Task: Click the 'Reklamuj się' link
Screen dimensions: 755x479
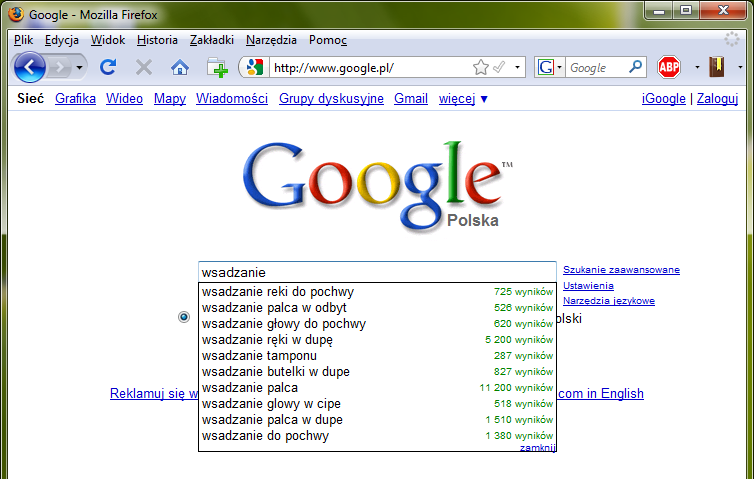Action: (154, 394)
